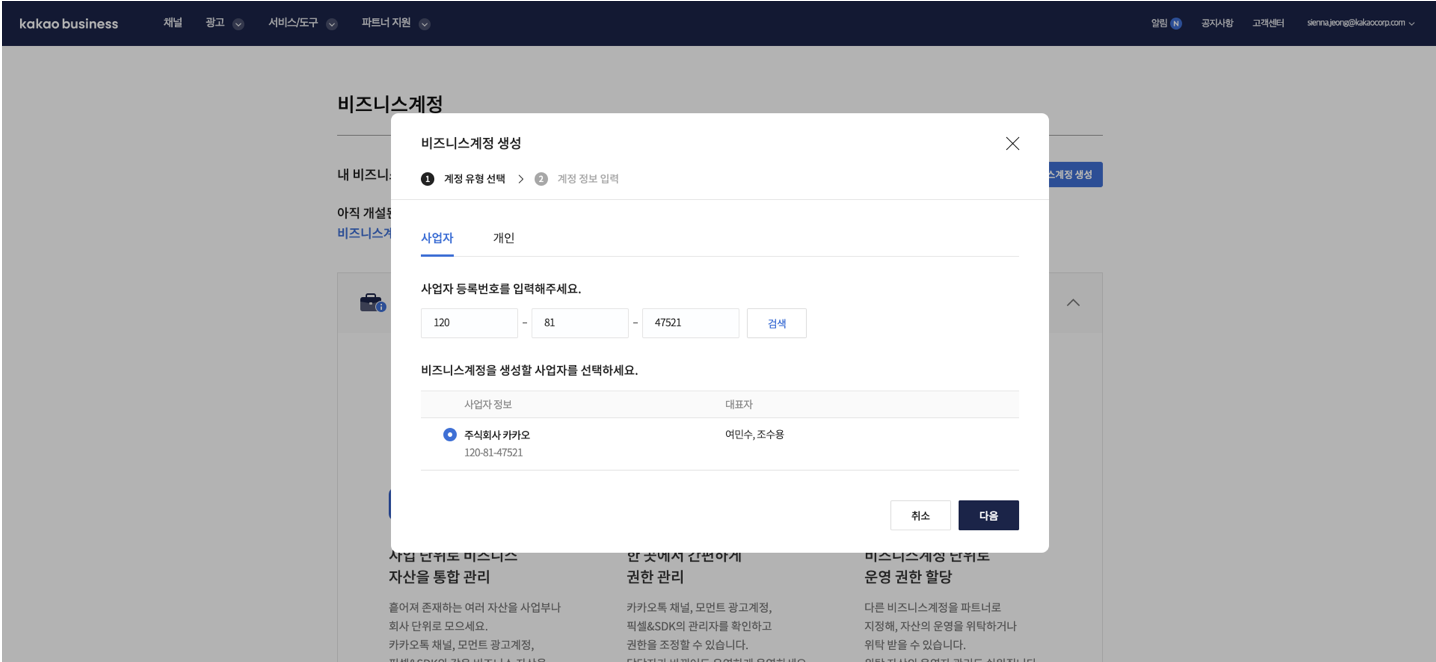The image size is (1436, 662).
Task: Click step 2 계정 정보 입력 indicator
Action: click(x=578, y=179)
